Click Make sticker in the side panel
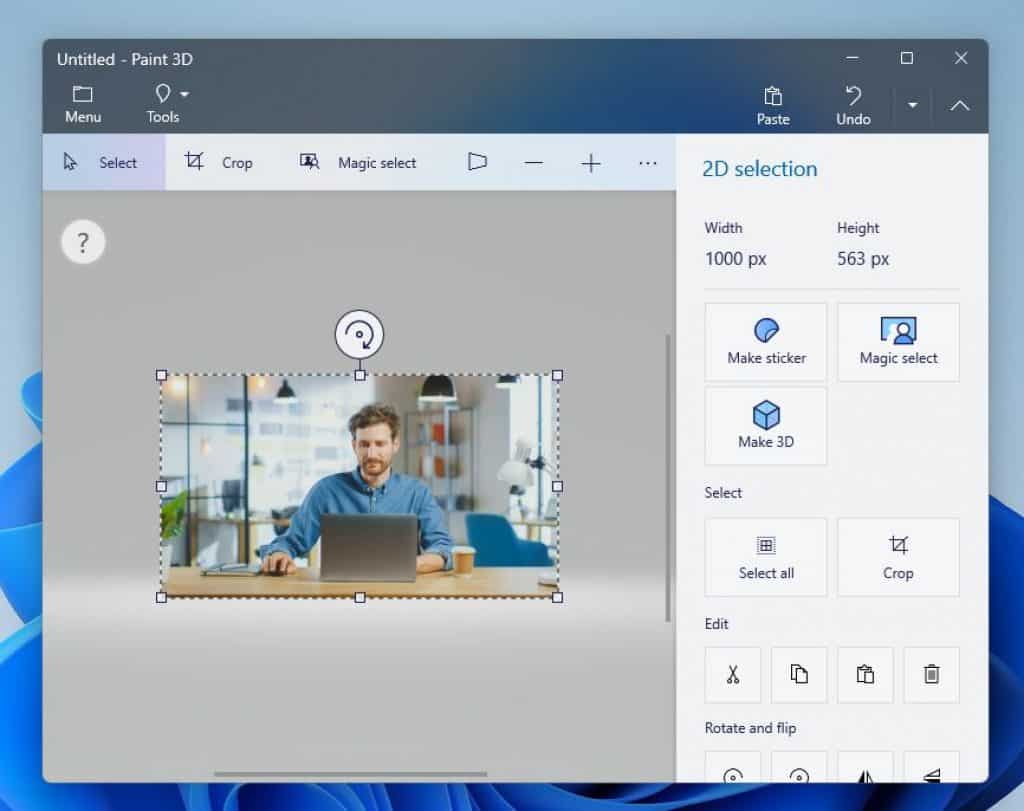Image resolution: width=1024 pixels, height=811 pixels. 766,342
